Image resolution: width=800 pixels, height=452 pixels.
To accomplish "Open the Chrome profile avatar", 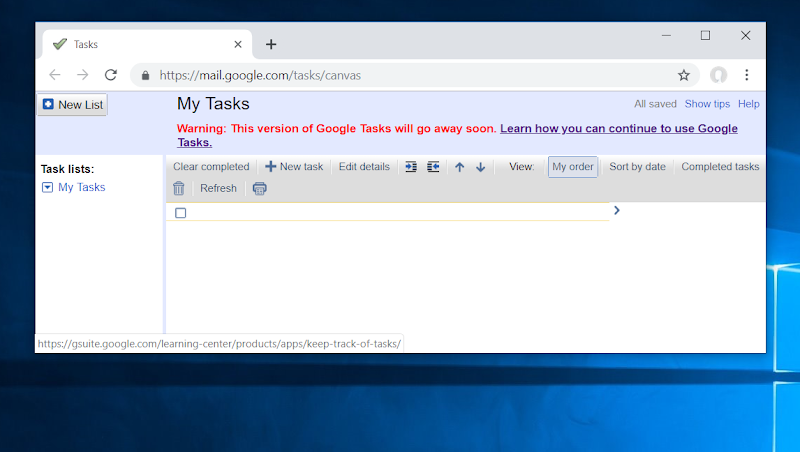I will click(718, 75).
